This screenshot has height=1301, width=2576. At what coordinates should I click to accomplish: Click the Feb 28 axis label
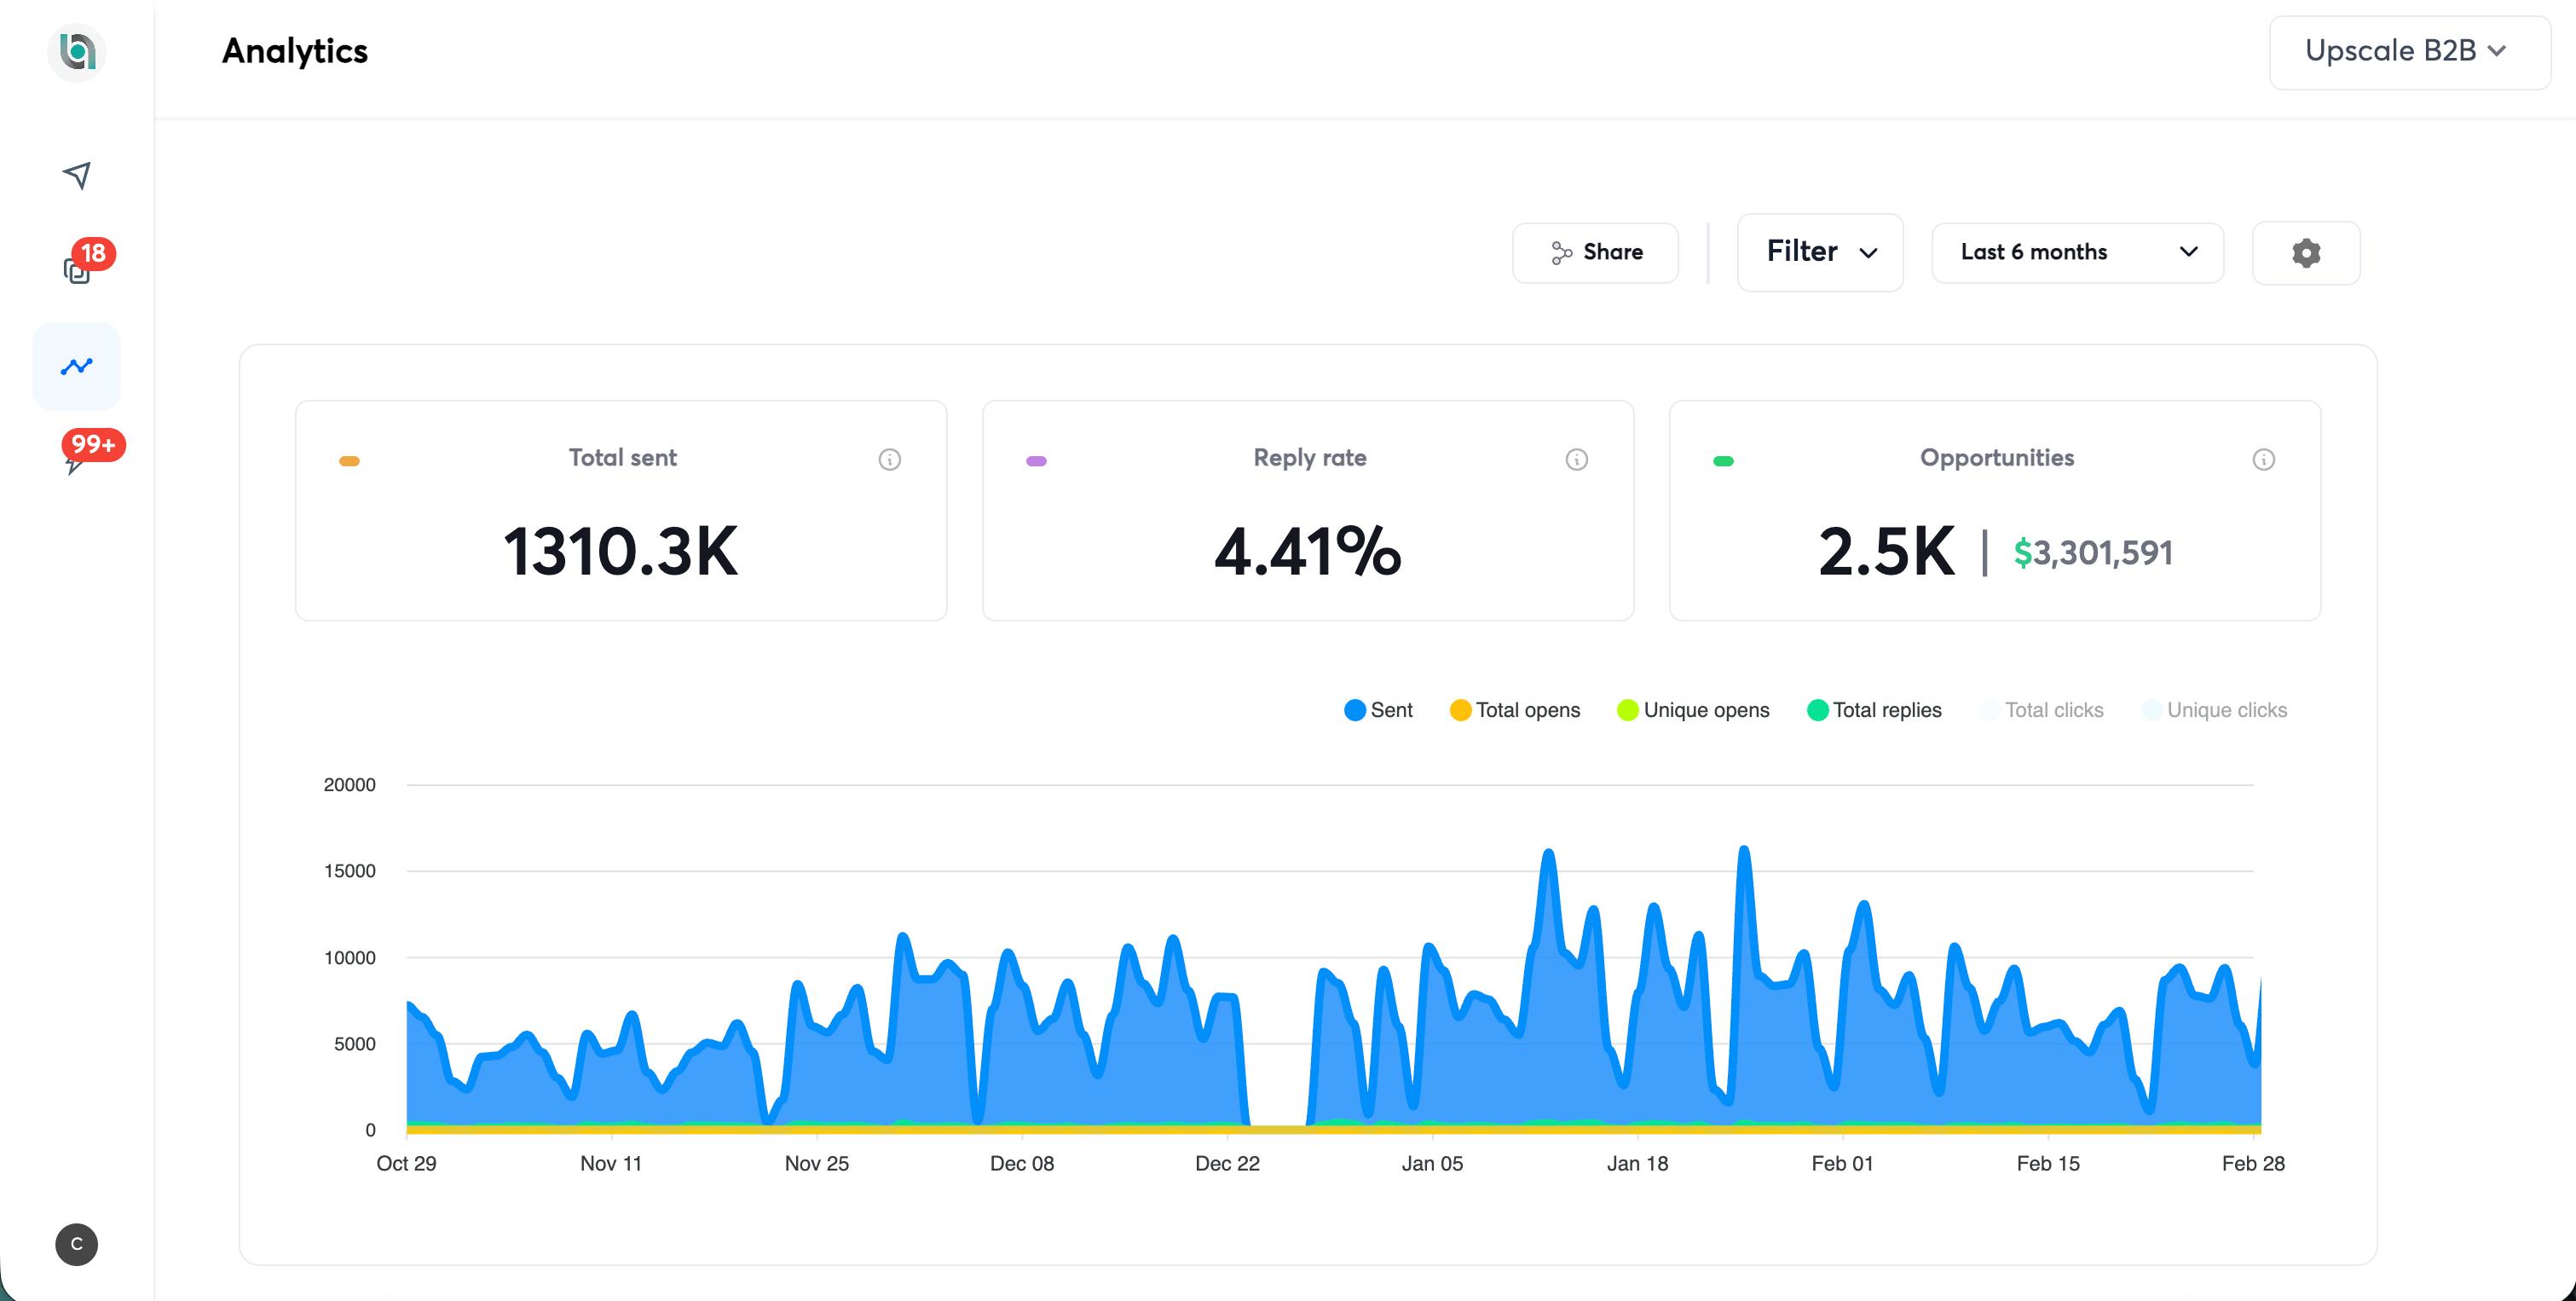tap(2253, 1163)
